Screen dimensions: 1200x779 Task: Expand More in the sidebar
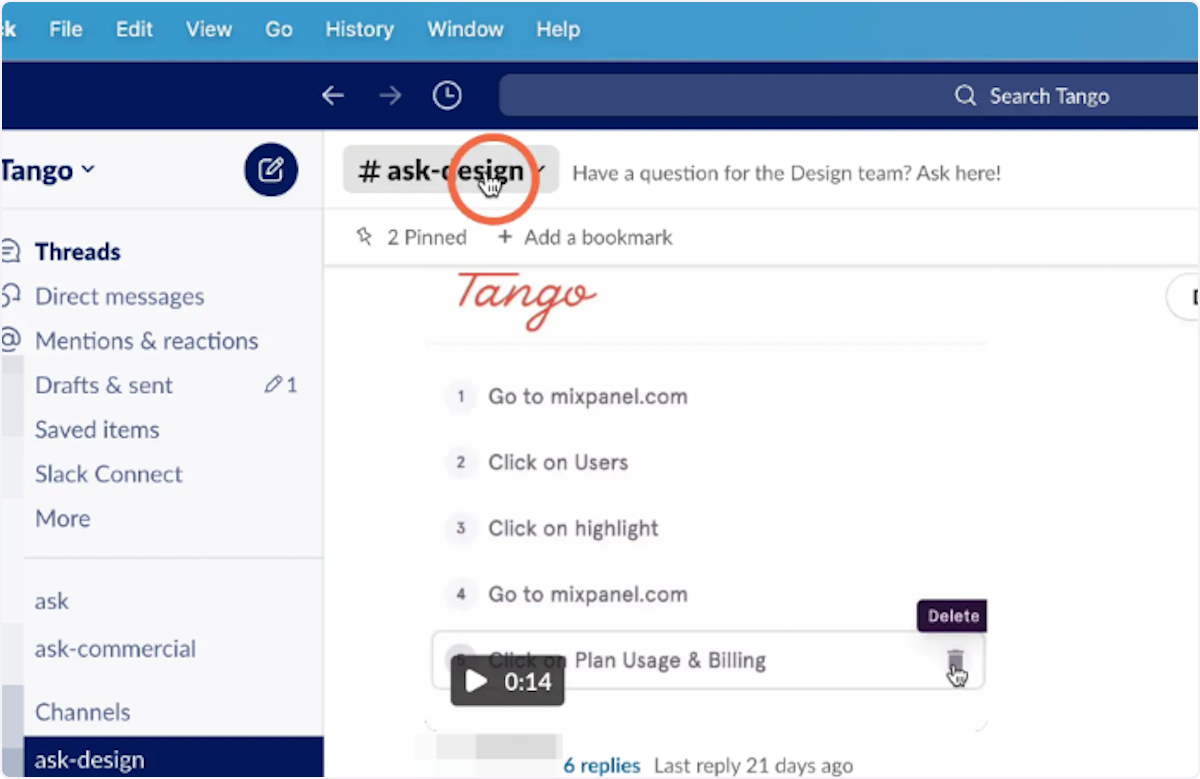click(x=63, y=518)
